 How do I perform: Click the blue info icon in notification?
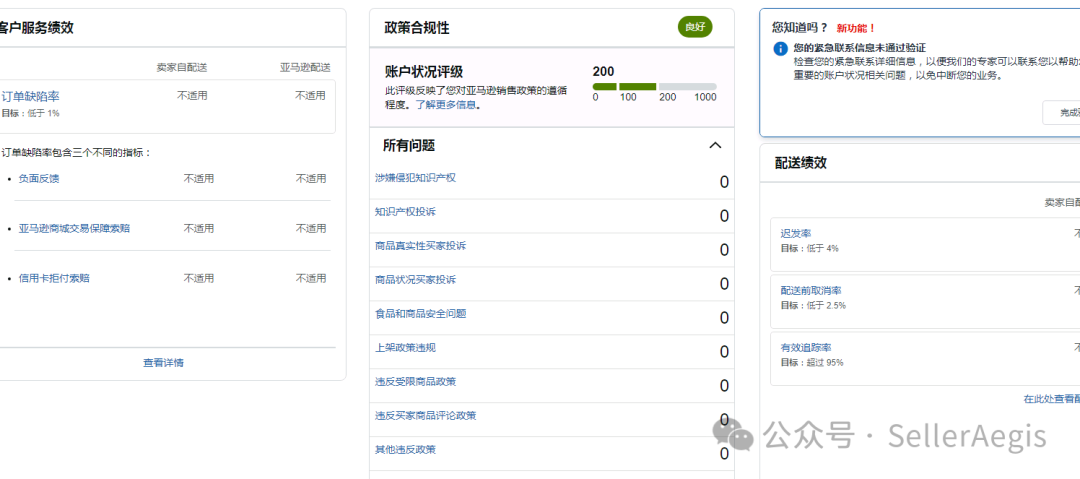coord(780,49)
